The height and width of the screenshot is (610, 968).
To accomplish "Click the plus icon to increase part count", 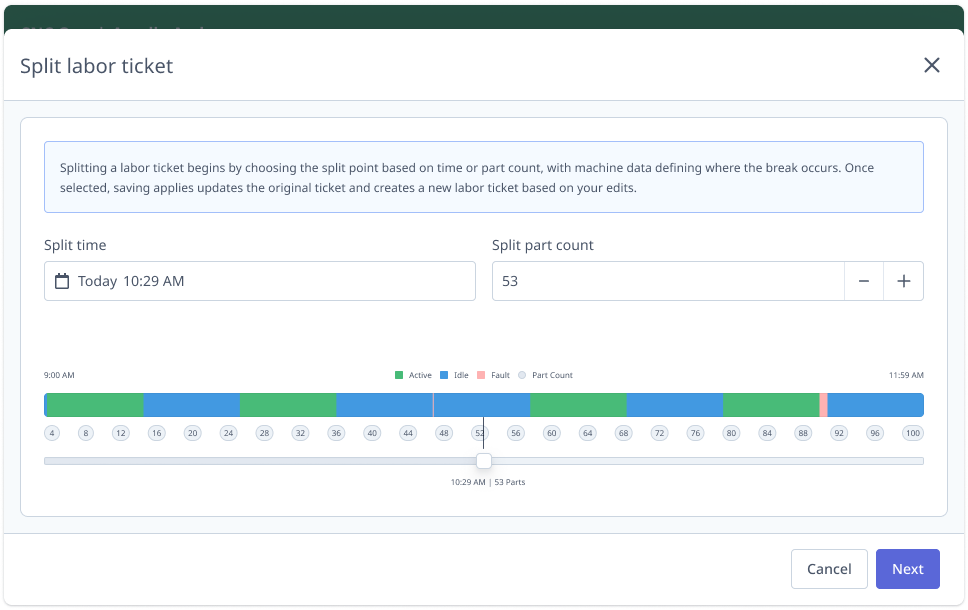I will pos(903,281).
